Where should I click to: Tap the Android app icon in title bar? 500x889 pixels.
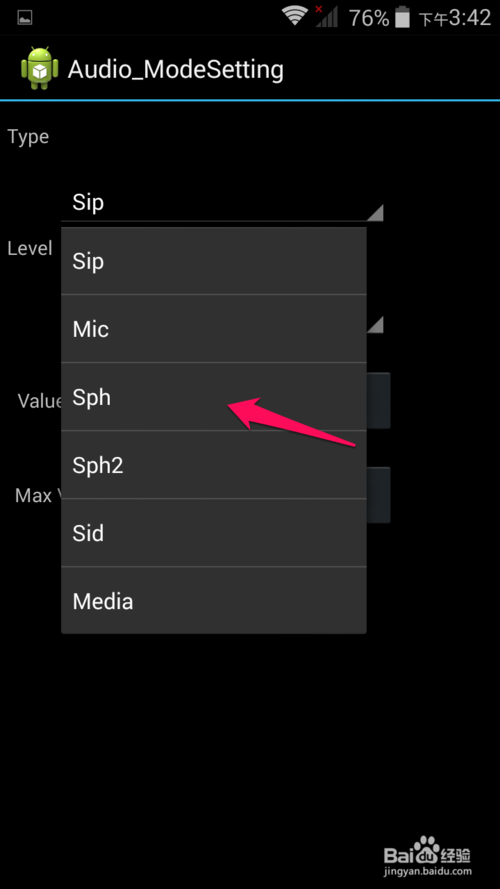[40, 69]
